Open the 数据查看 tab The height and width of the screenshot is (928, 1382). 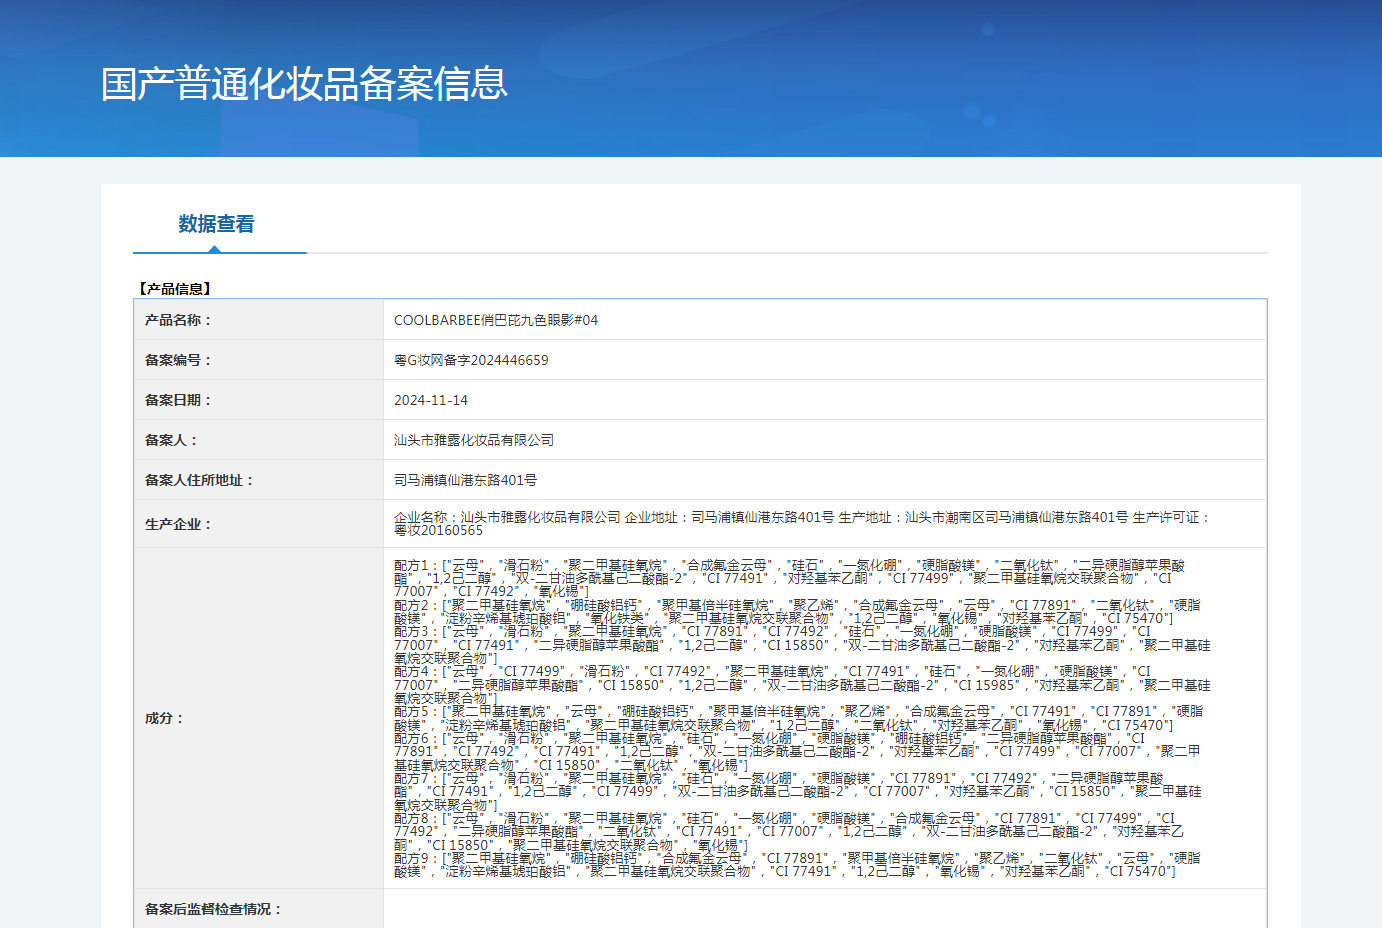(217, 224)
